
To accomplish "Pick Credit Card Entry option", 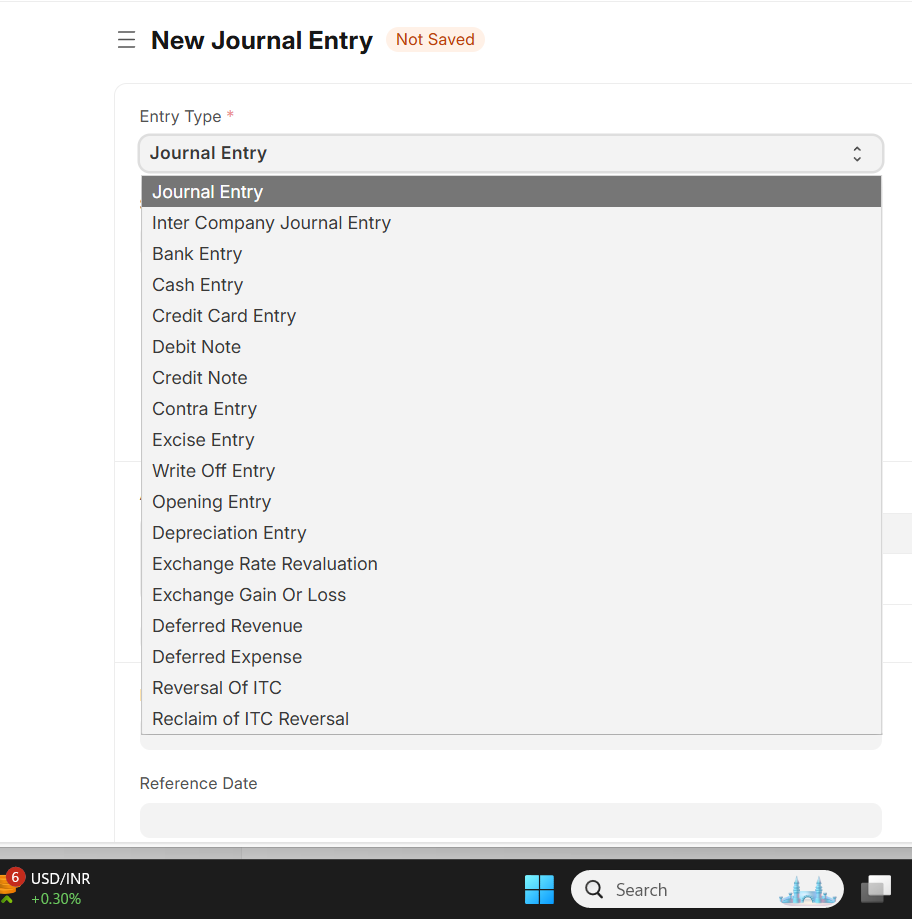I will click(224, 316).
